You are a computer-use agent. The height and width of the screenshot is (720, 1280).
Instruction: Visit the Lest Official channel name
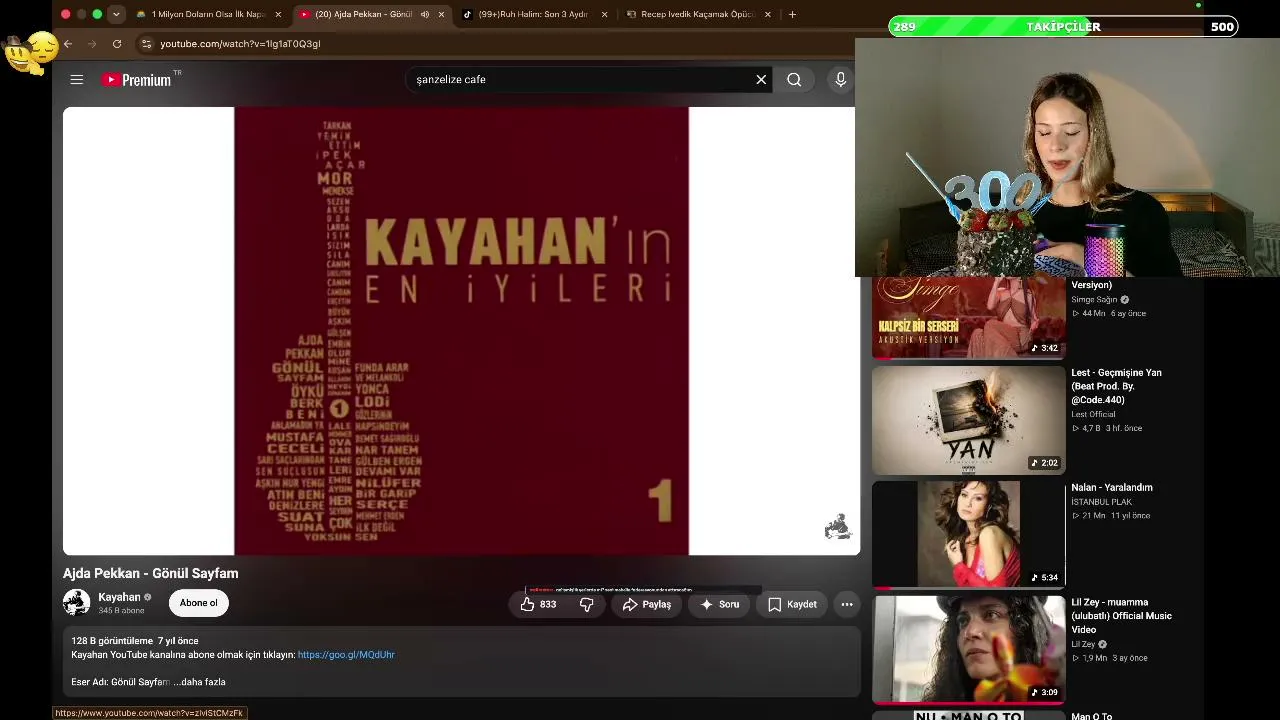(x=1093, y=414)
